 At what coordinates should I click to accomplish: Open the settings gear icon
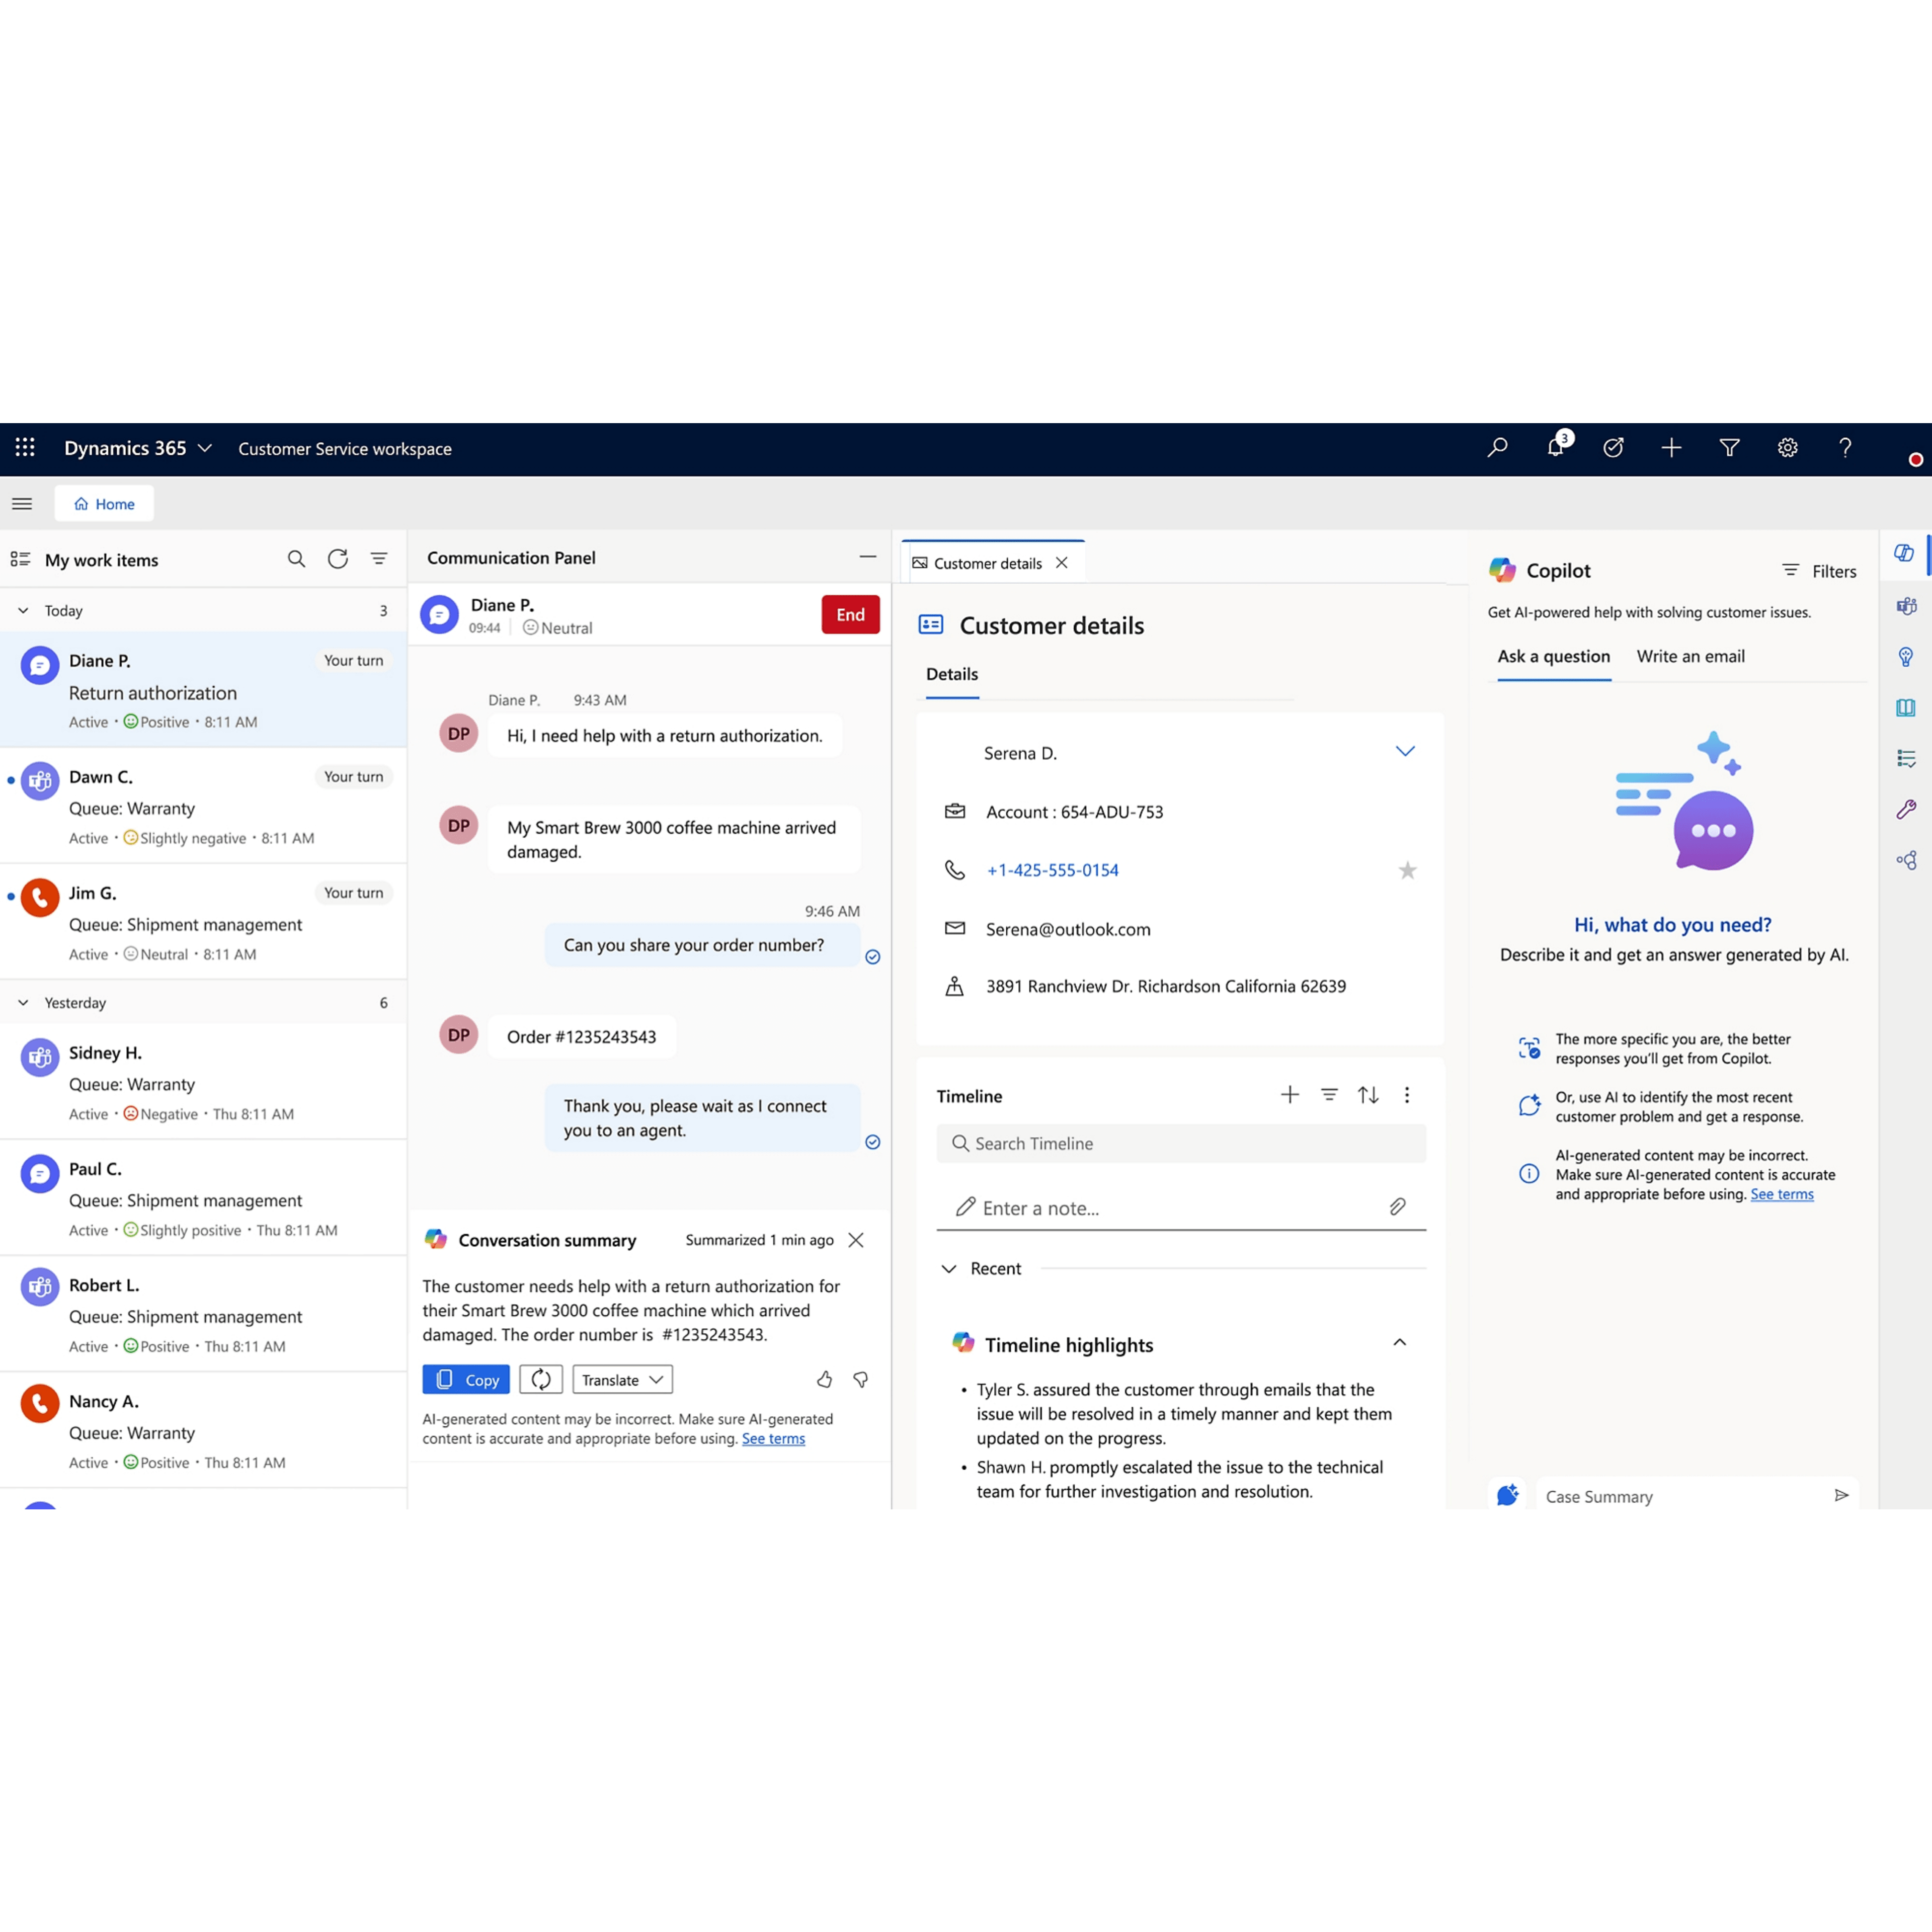[x=1788, y=448]
